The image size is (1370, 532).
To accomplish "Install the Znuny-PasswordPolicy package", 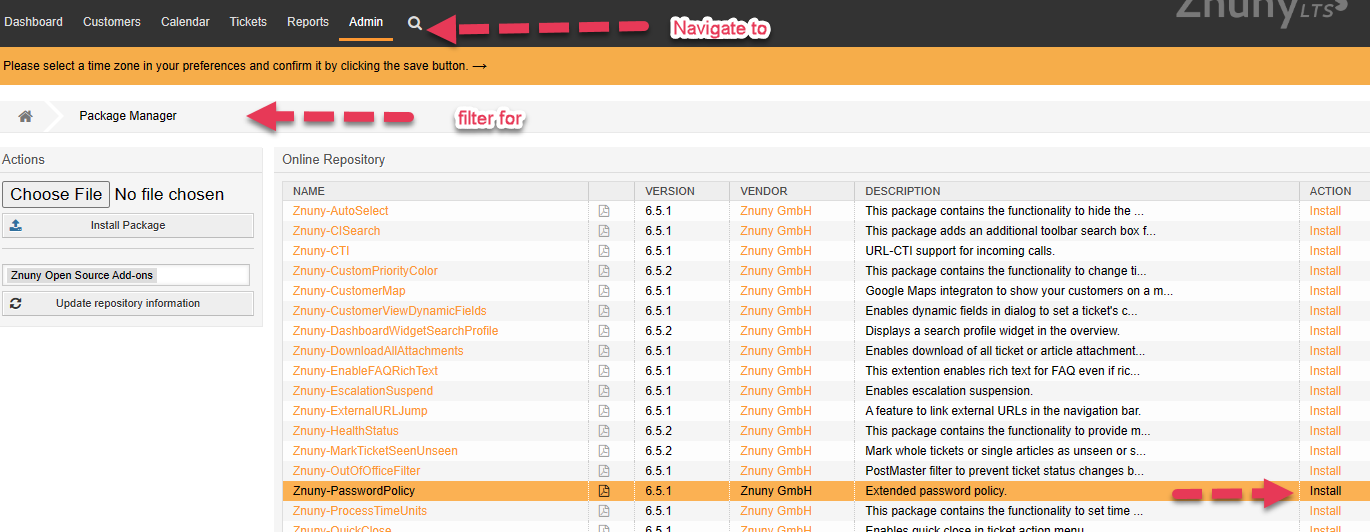I will pos(1325,491).
